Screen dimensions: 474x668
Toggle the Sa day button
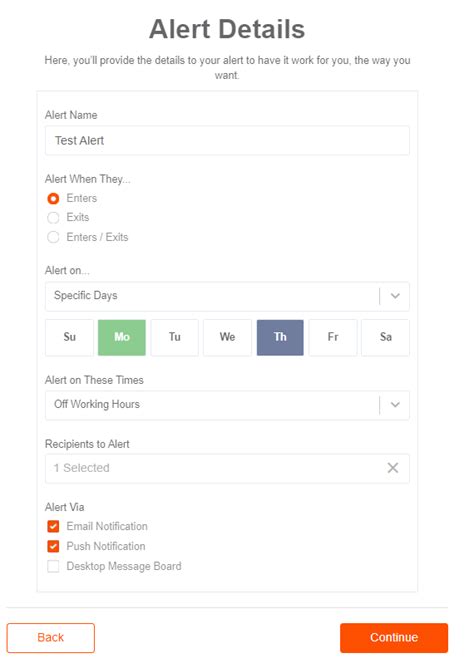coord(386,337)
